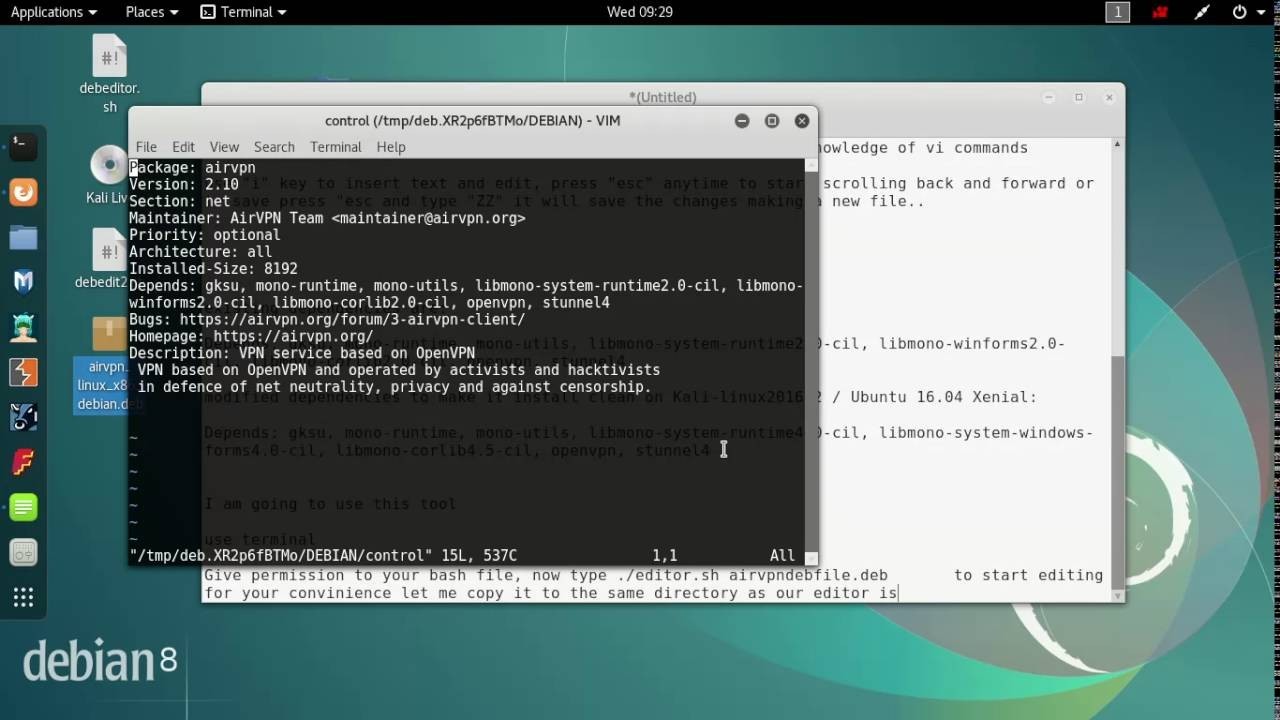Open the debedit2 script file on desktop
Viewport: 1280px width, 720px height.
(108, 258)
